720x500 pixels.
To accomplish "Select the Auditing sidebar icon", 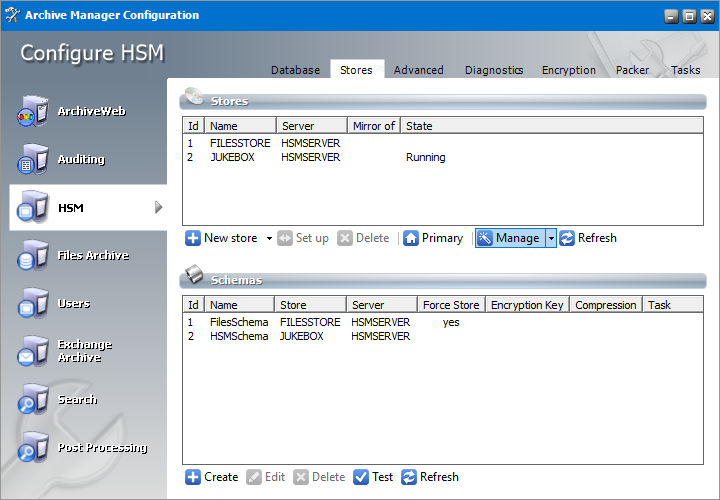I will (x=32, y=160).
